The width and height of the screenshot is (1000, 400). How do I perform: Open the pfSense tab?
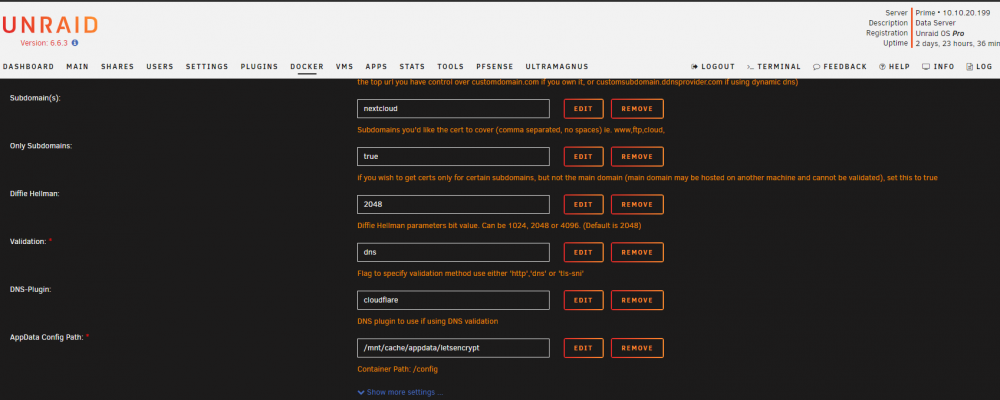pyautogui.click(x=495, y=66)
